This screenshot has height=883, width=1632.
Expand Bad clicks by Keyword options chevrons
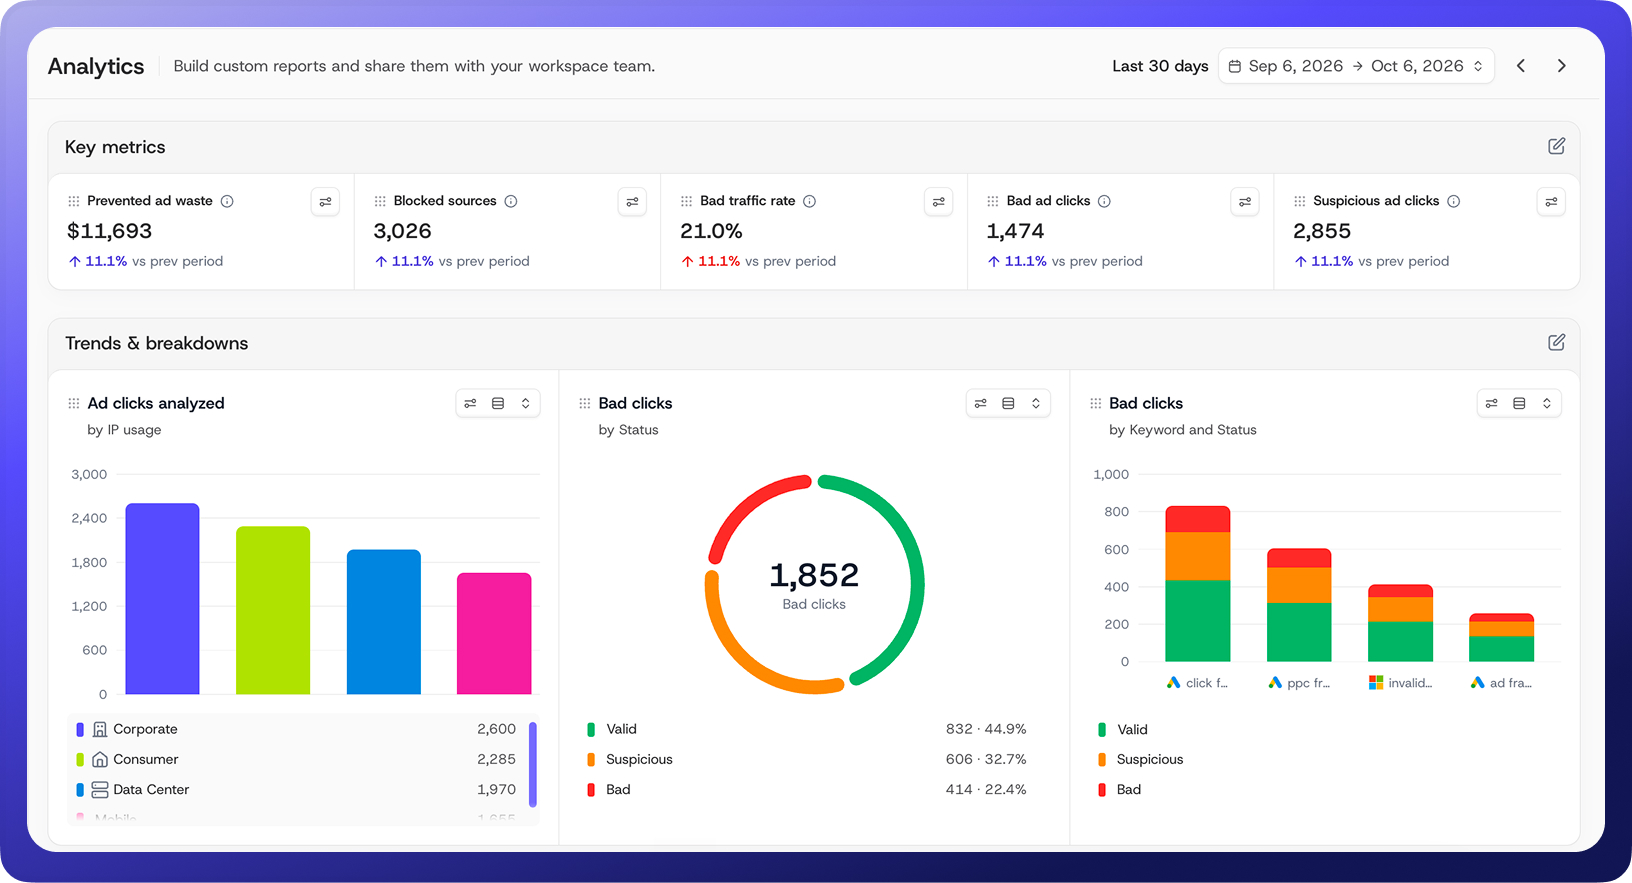pyautogui.click(x=1547, y=403)
